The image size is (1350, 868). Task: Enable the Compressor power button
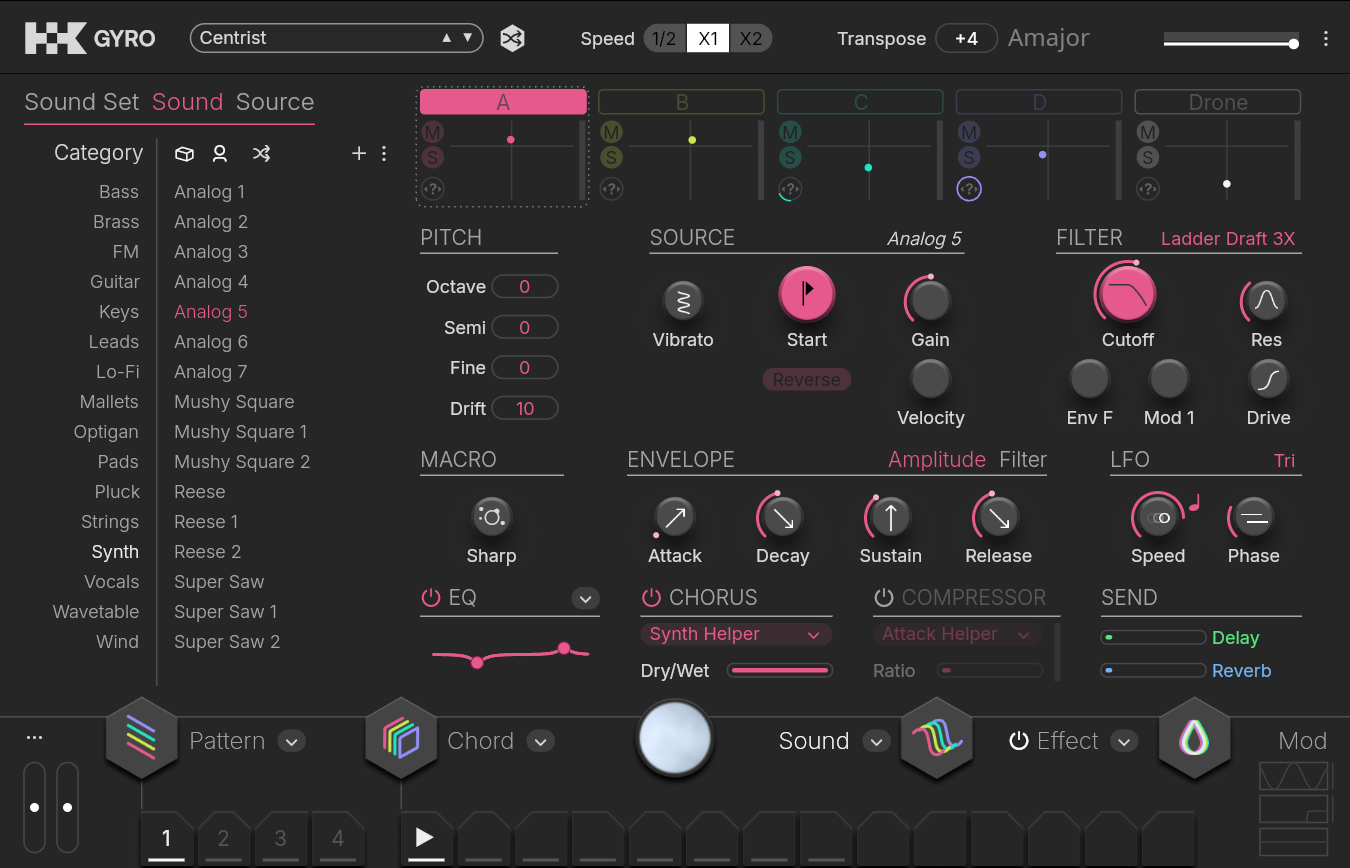(x=883, y=598)
